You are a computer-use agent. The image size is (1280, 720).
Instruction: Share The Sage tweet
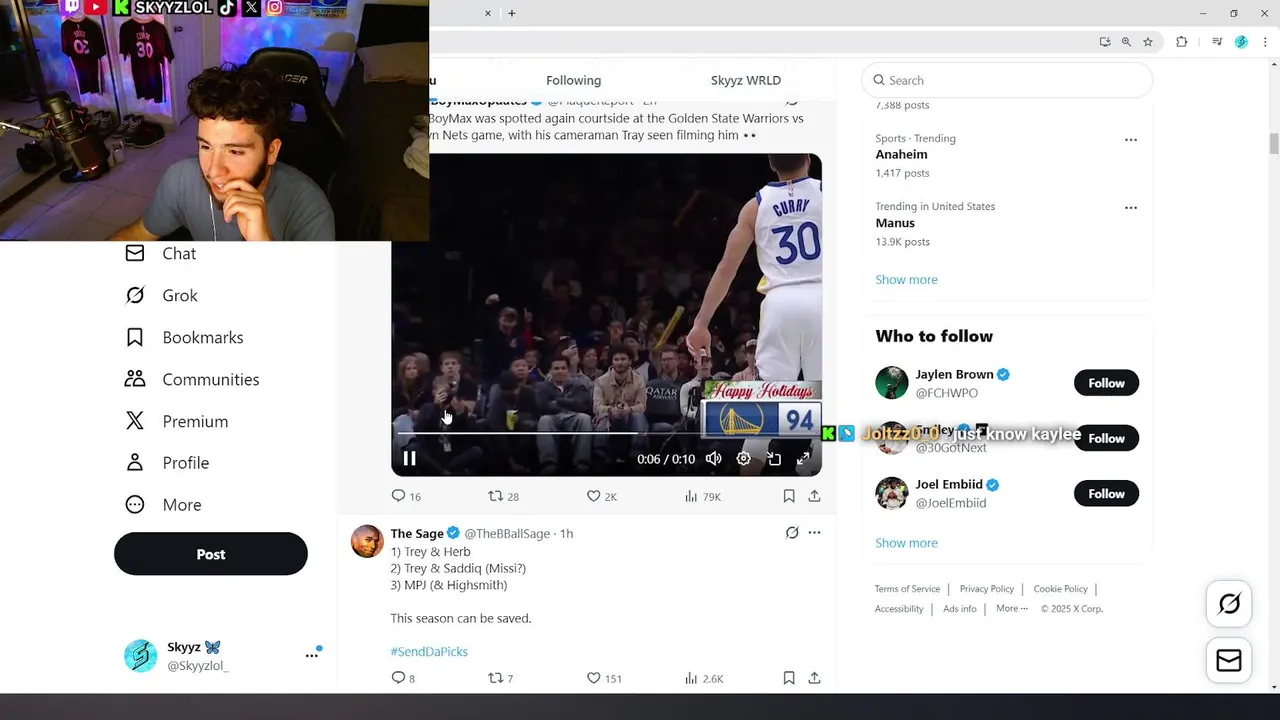pyautogui.click(x=814, y=678)
